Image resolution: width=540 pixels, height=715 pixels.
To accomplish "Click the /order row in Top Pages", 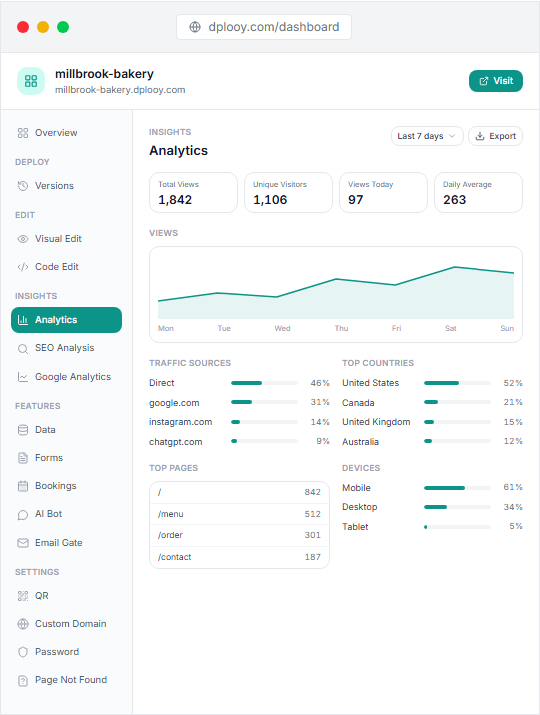I will pos(239,535).
